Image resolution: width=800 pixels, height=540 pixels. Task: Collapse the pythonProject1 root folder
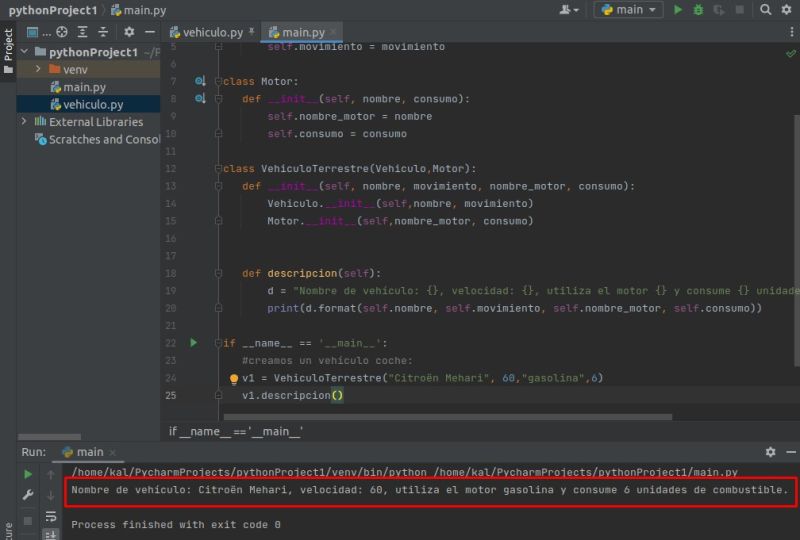point(24,52)
